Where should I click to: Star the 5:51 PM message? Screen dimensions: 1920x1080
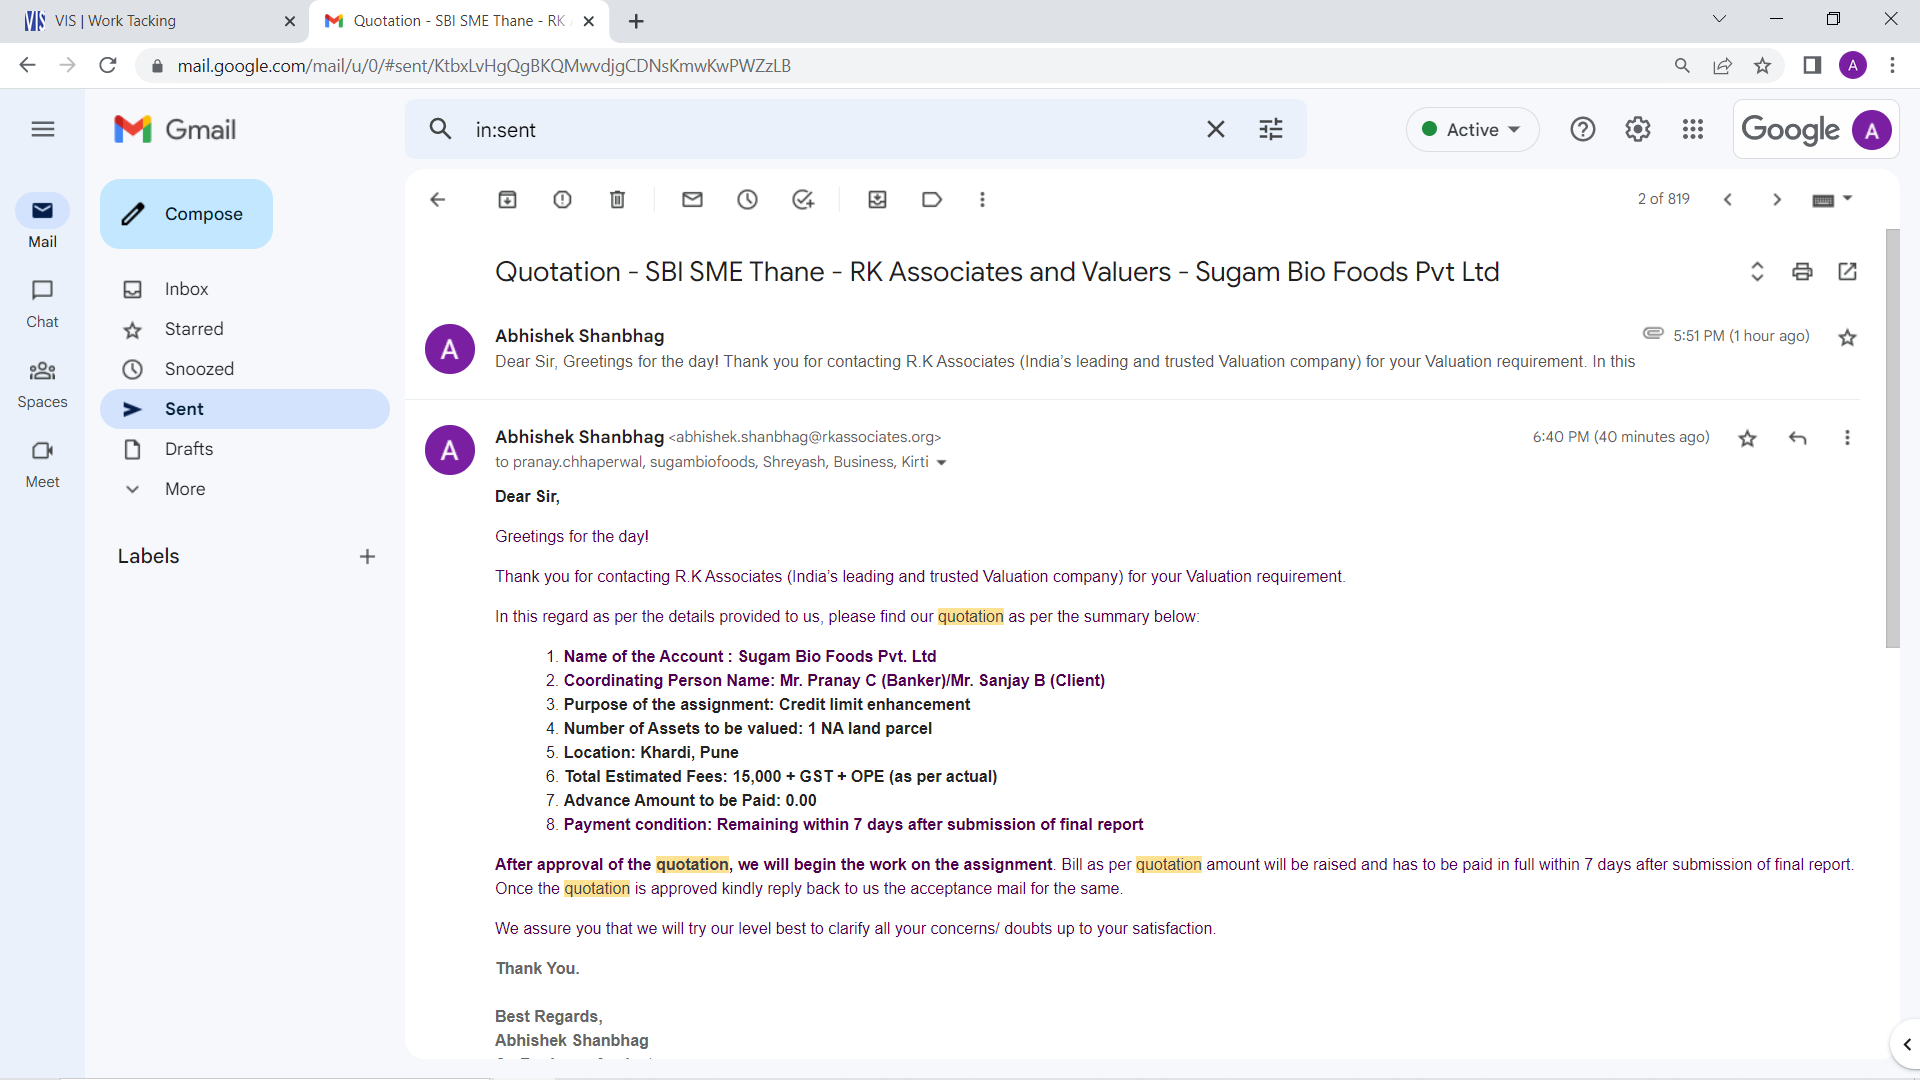pyautogui.click(x=1848, y=338)
